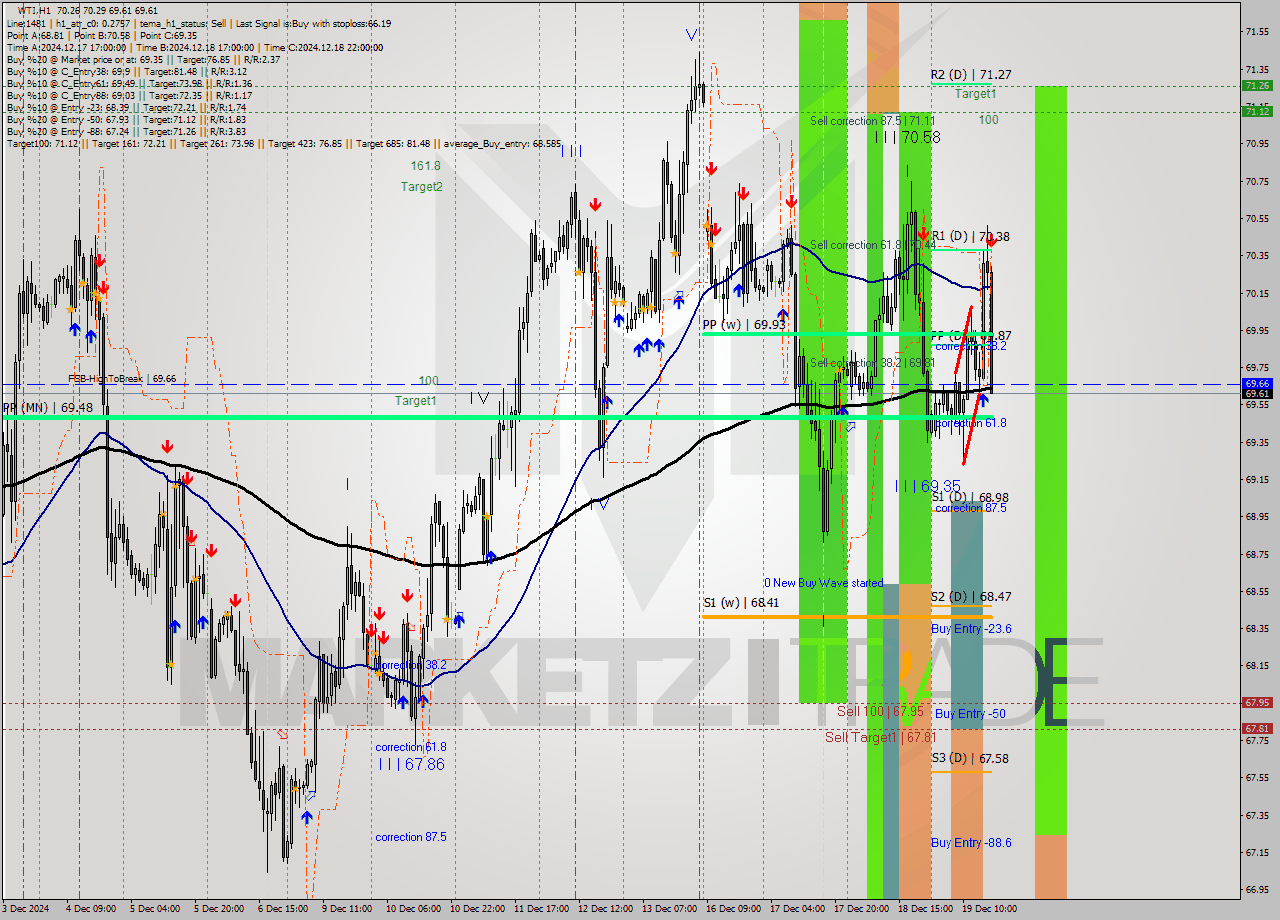
Task: Click the '5 Dec 04:00' time axis label
Action: pyautogui.click(x=154, y=909)
